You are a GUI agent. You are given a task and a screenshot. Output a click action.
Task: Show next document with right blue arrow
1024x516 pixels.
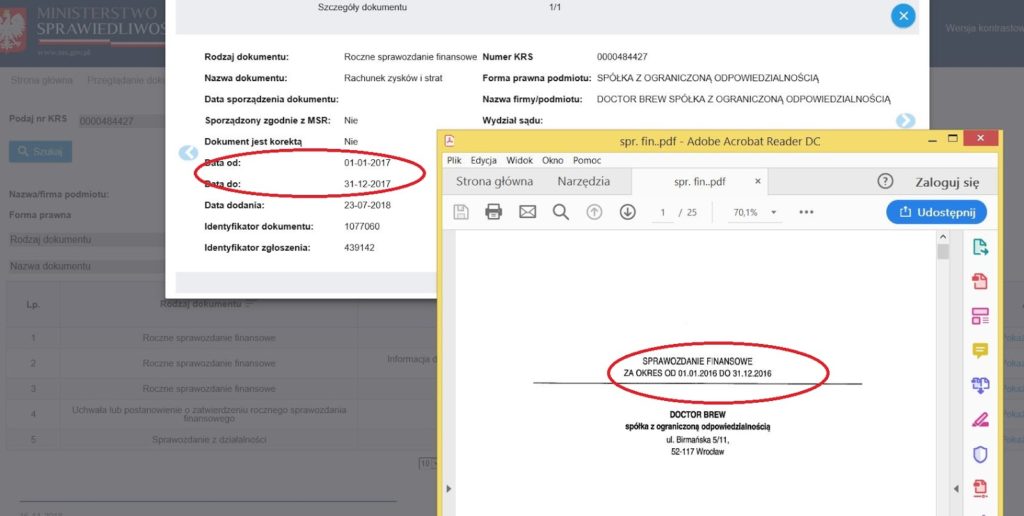pyautogui.click(x=905, y=120)
